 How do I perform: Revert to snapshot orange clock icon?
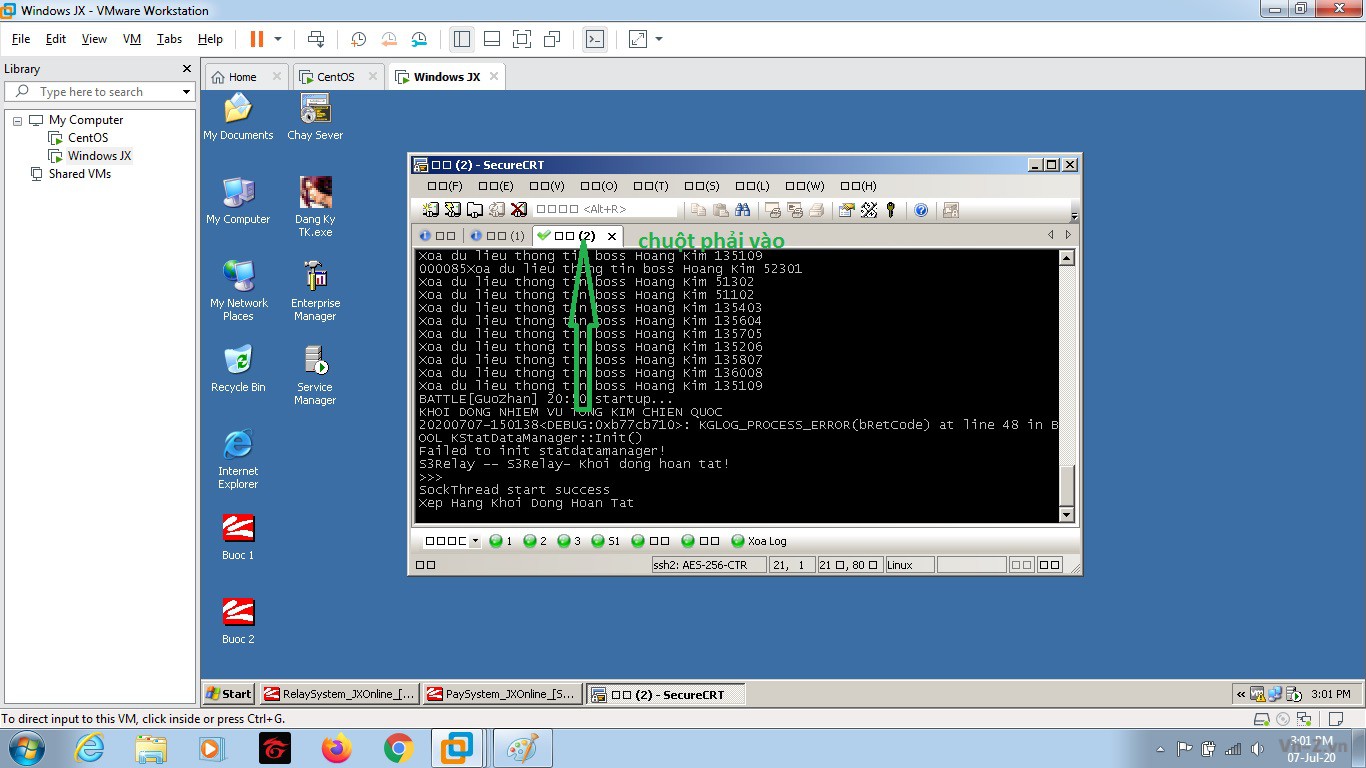click(x=389, y=39)
